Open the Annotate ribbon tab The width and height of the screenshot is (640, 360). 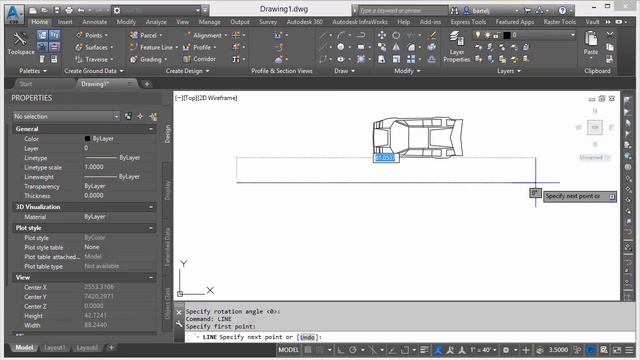[x=95, y=22]
